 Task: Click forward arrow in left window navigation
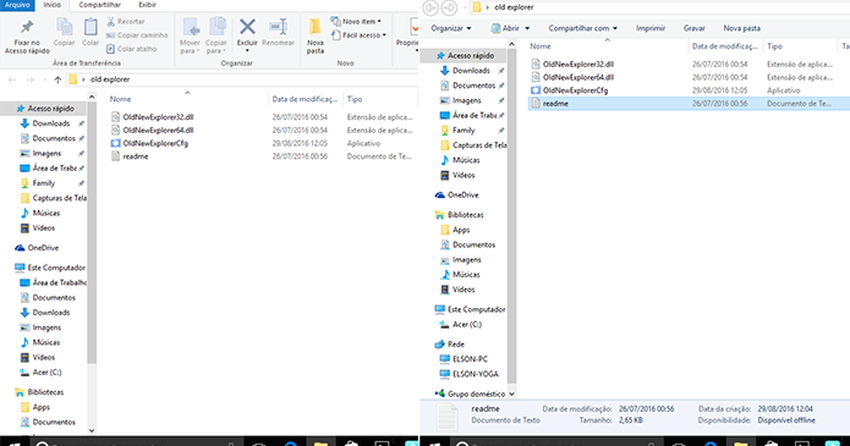tap(30, 80)
